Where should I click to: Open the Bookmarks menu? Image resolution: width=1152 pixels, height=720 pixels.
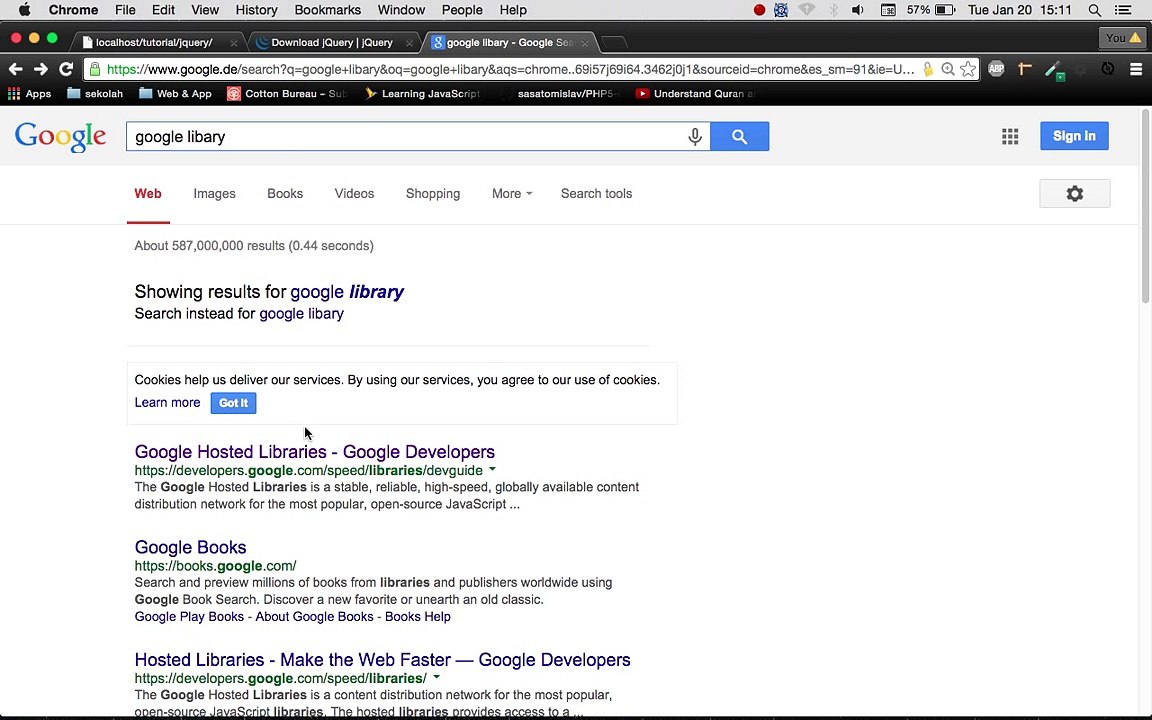tap(328, 10)
